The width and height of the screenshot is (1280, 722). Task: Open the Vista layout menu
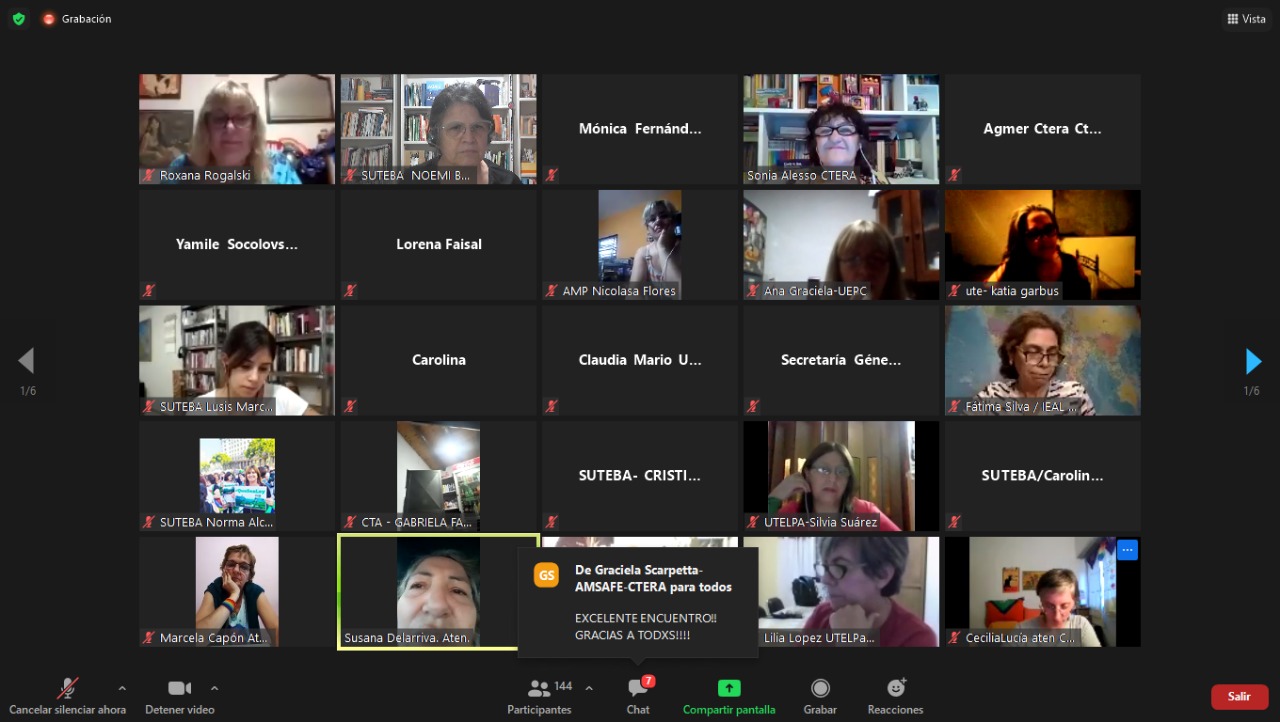1246,19
